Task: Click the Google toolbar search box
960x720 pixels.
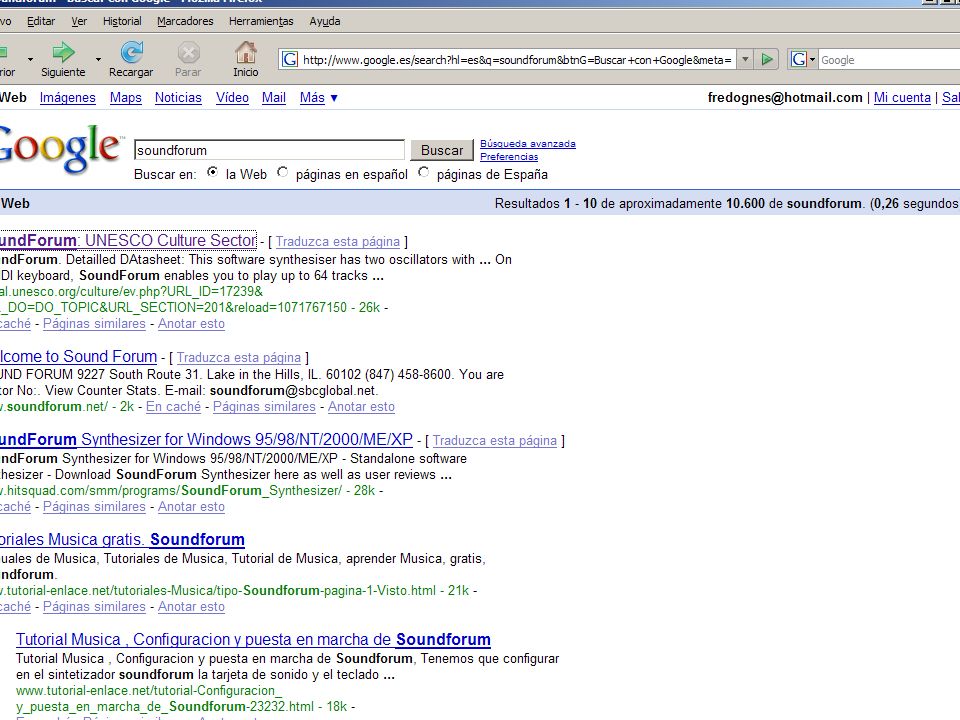Action: (x=889, y=59)
